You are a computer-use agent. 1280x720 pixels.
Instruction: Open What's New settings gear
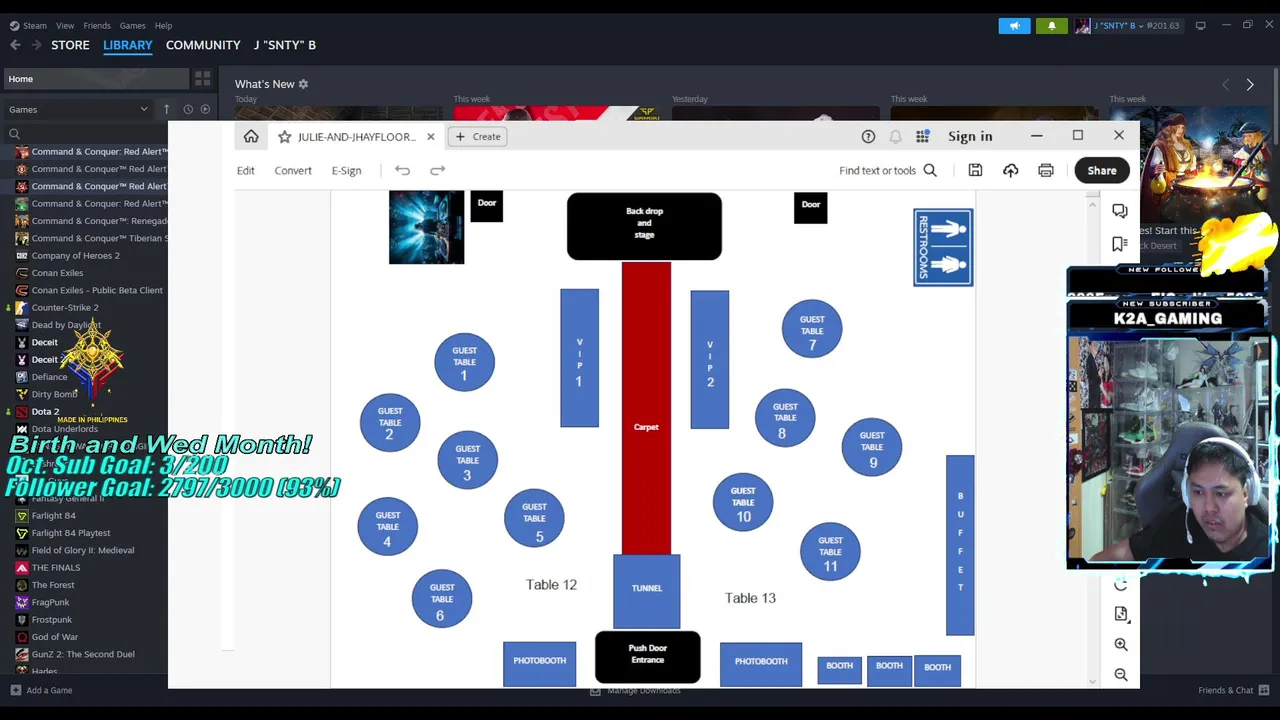tap(303, 84)
